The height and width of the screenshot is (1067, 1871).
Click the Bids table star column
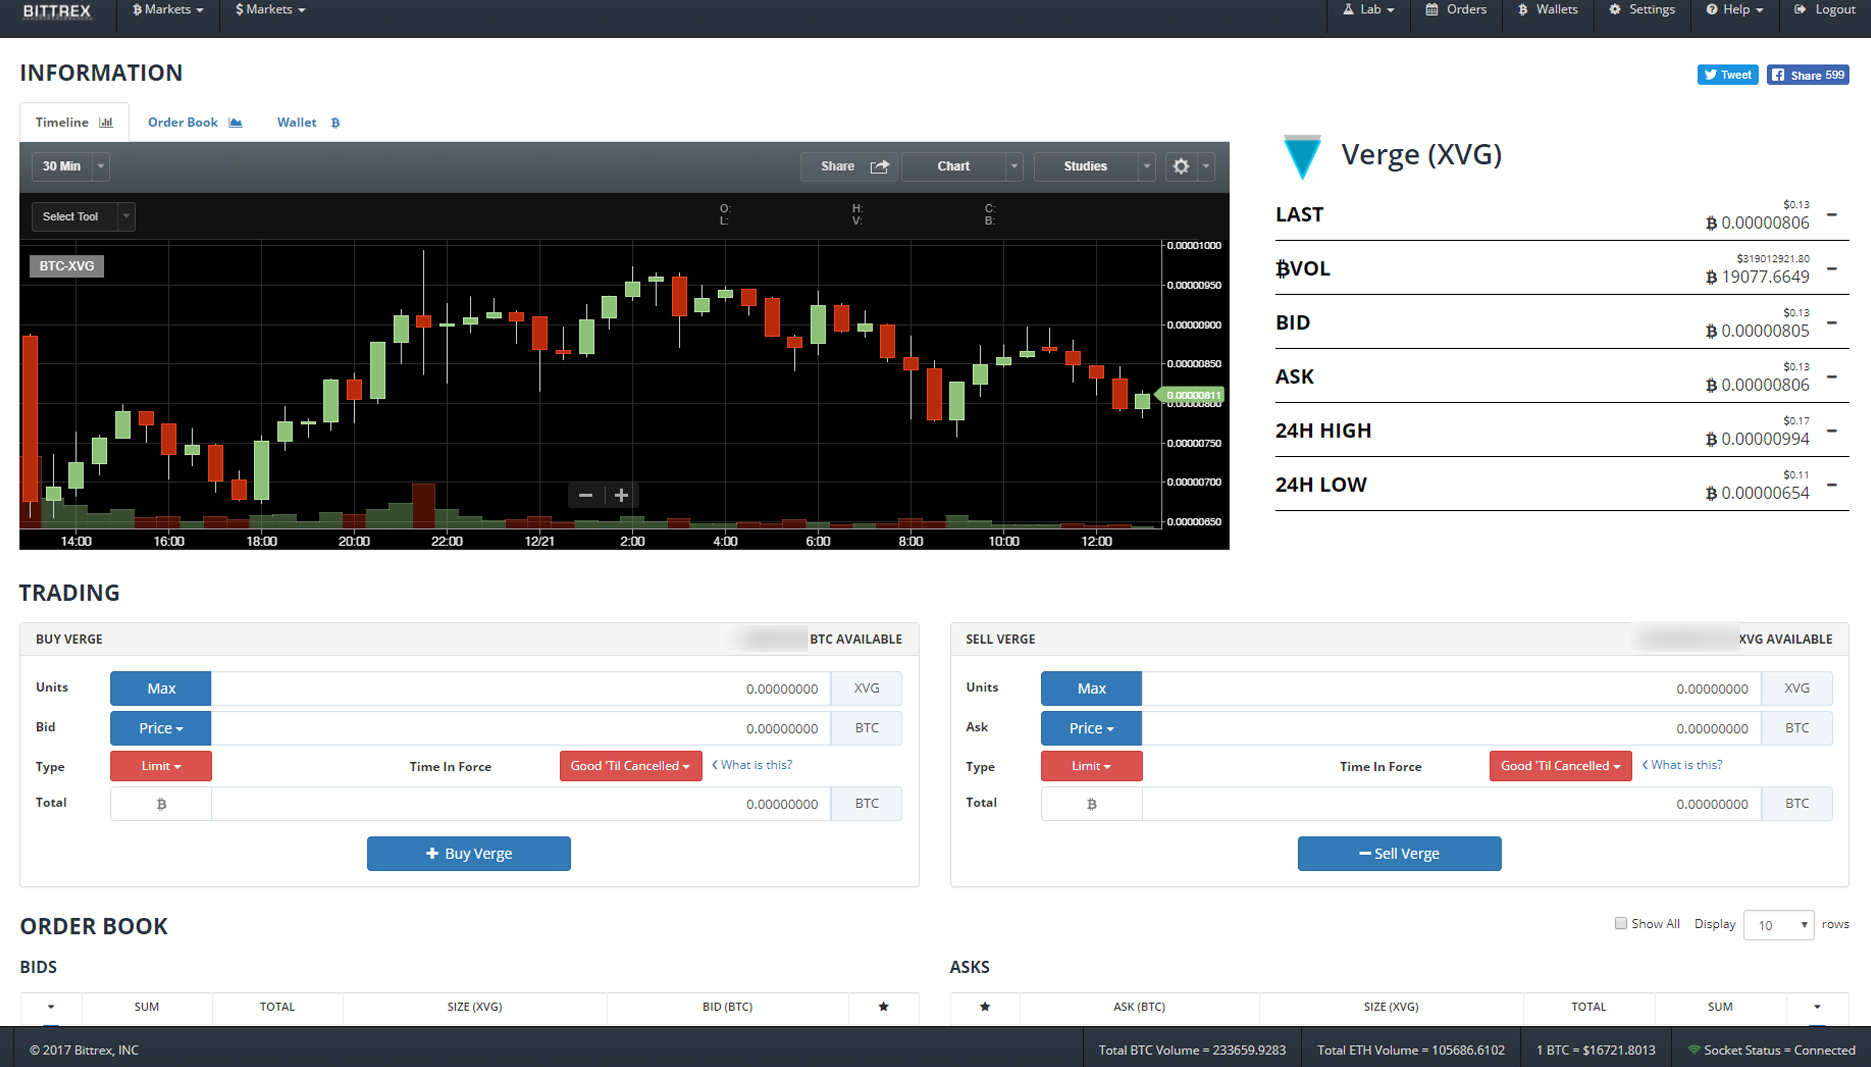[x=883, y=1007]
